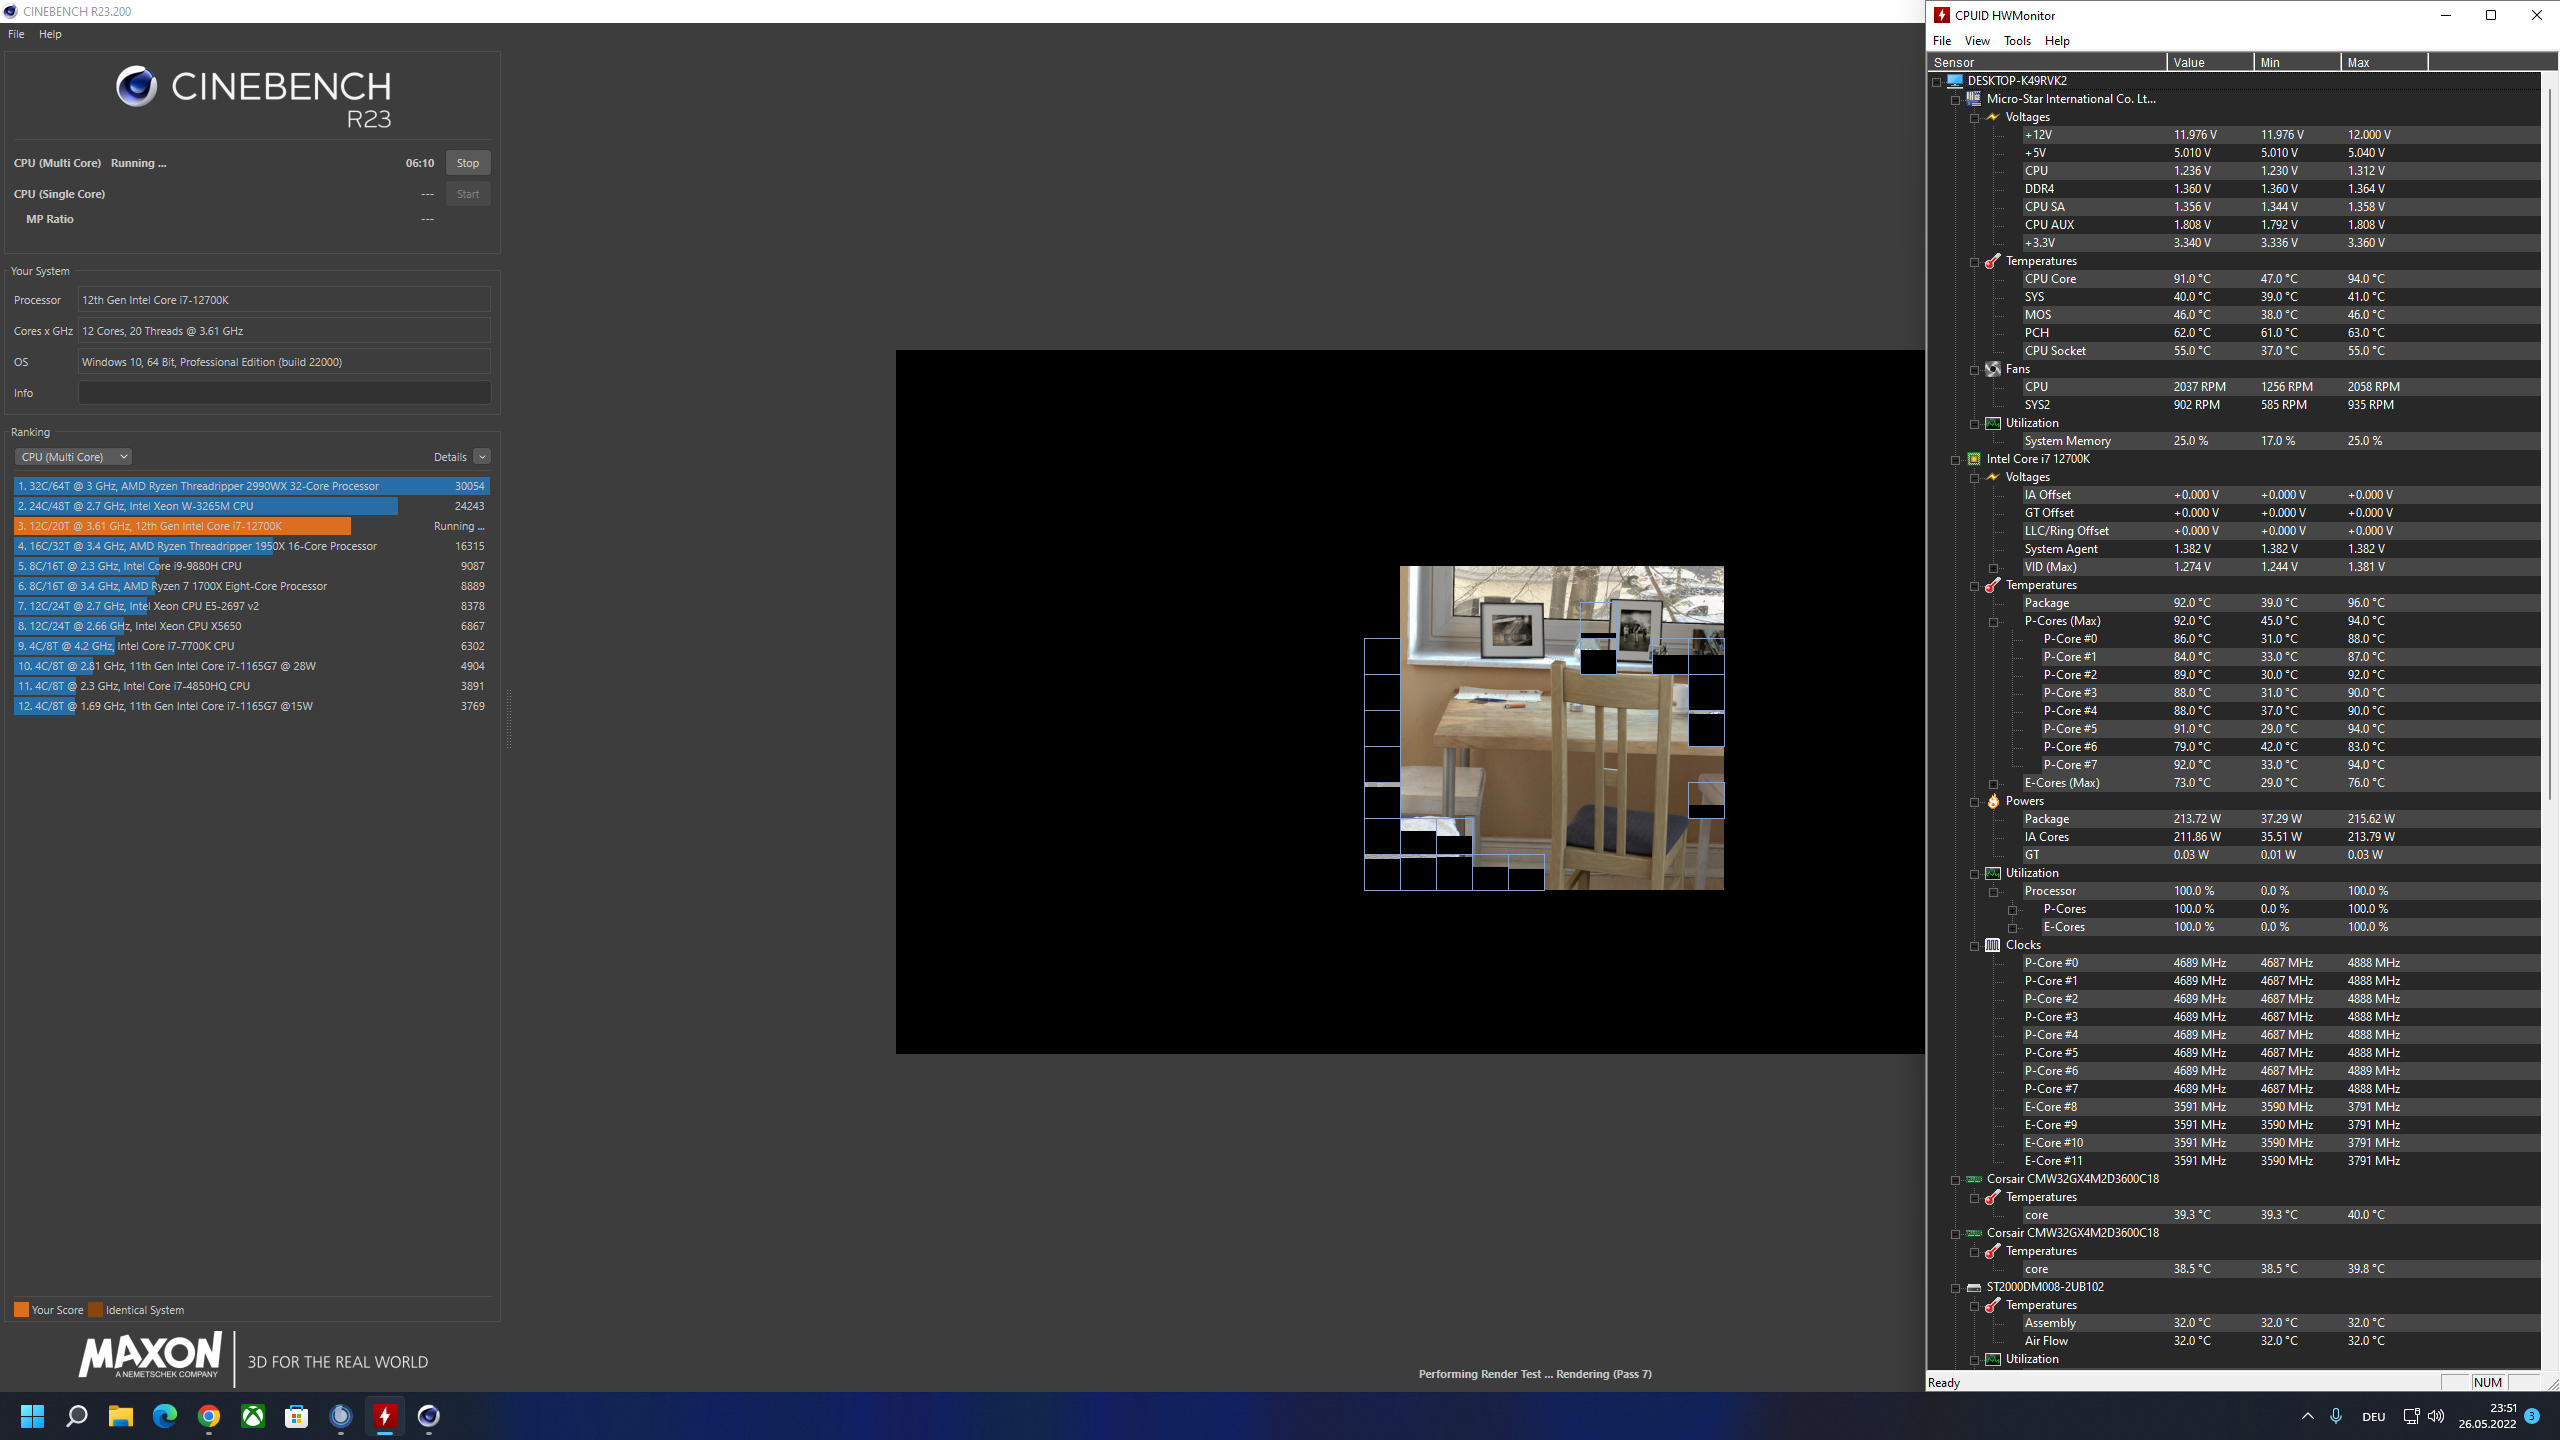Open the Windows Start menu
The height and width of the screenshot is (1440, 2560).
(x=32, y=1416)
